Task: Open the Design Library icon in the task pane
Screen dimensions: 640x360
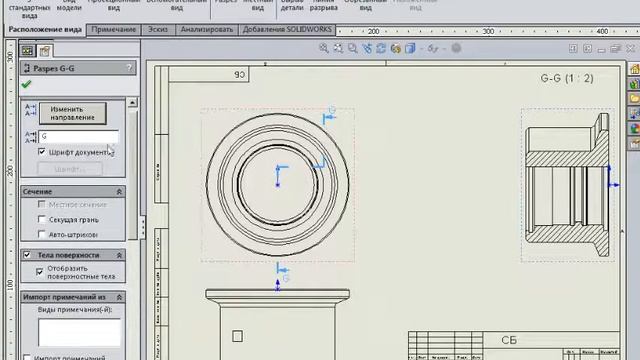Action: pos(634,84)
